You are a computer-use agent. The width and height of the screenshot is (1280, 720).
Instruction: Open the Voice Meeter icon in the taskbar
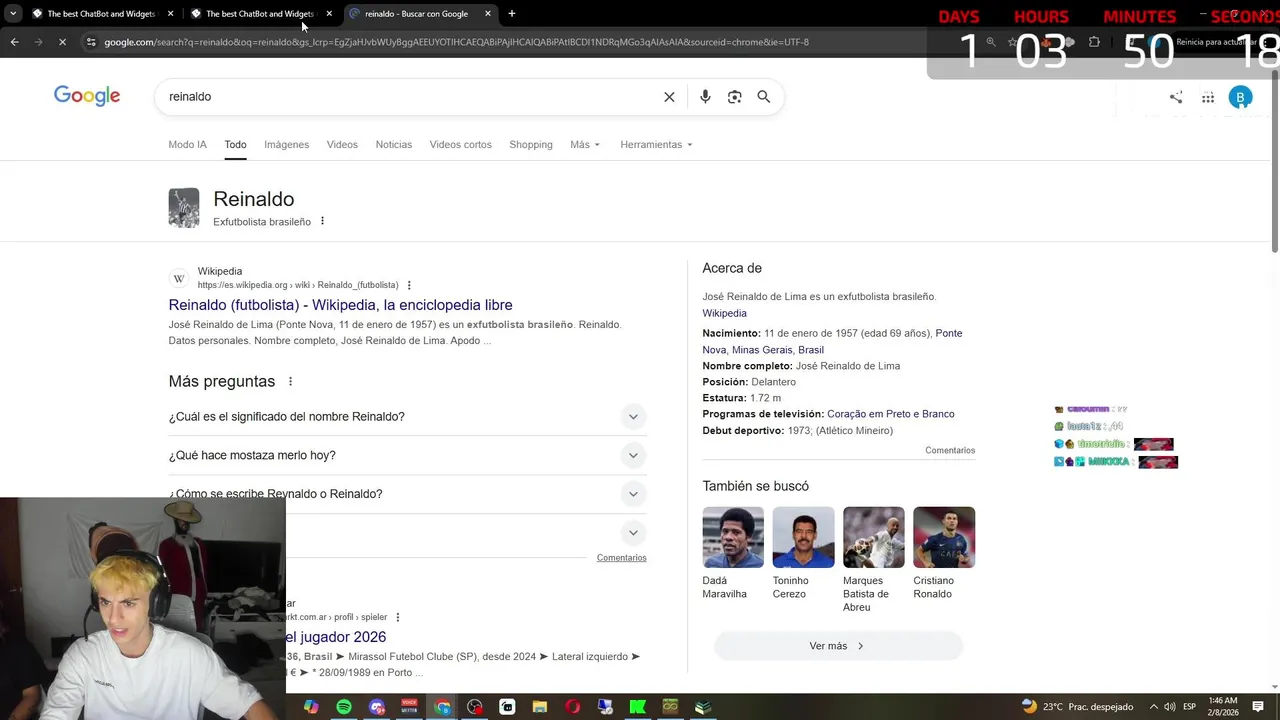click(409, 707)
